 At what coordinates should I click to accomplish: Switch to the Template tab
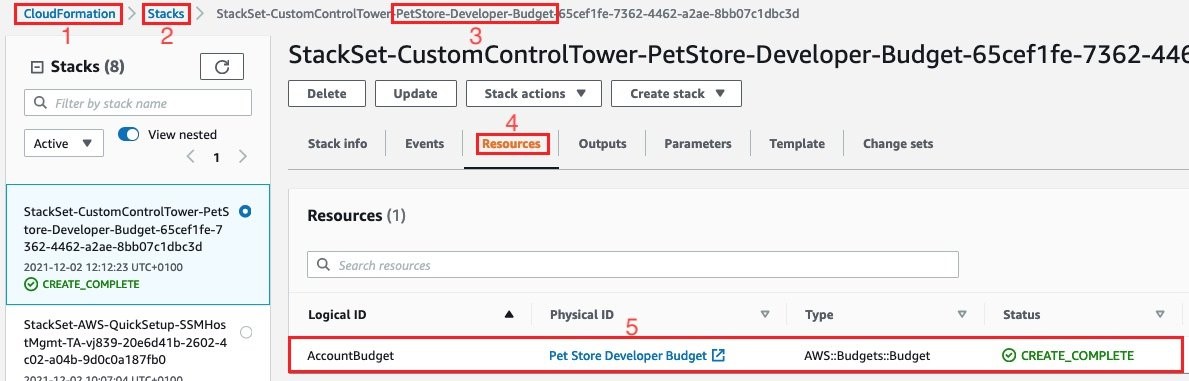(797, 143)
